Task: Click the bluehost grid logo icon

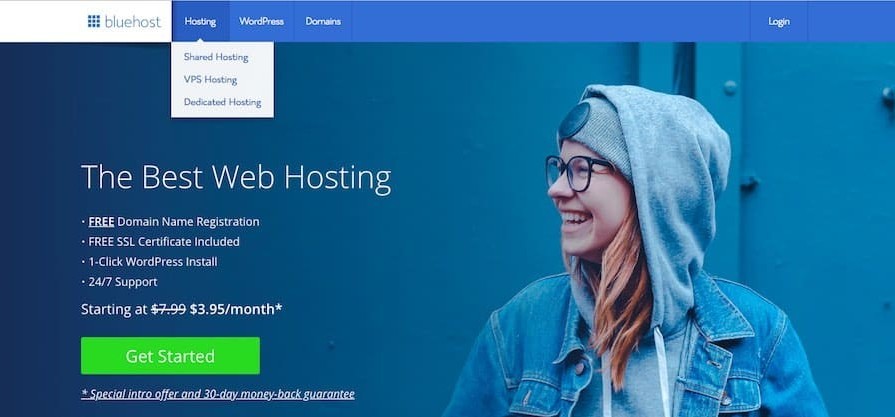Action: (94, 22)
